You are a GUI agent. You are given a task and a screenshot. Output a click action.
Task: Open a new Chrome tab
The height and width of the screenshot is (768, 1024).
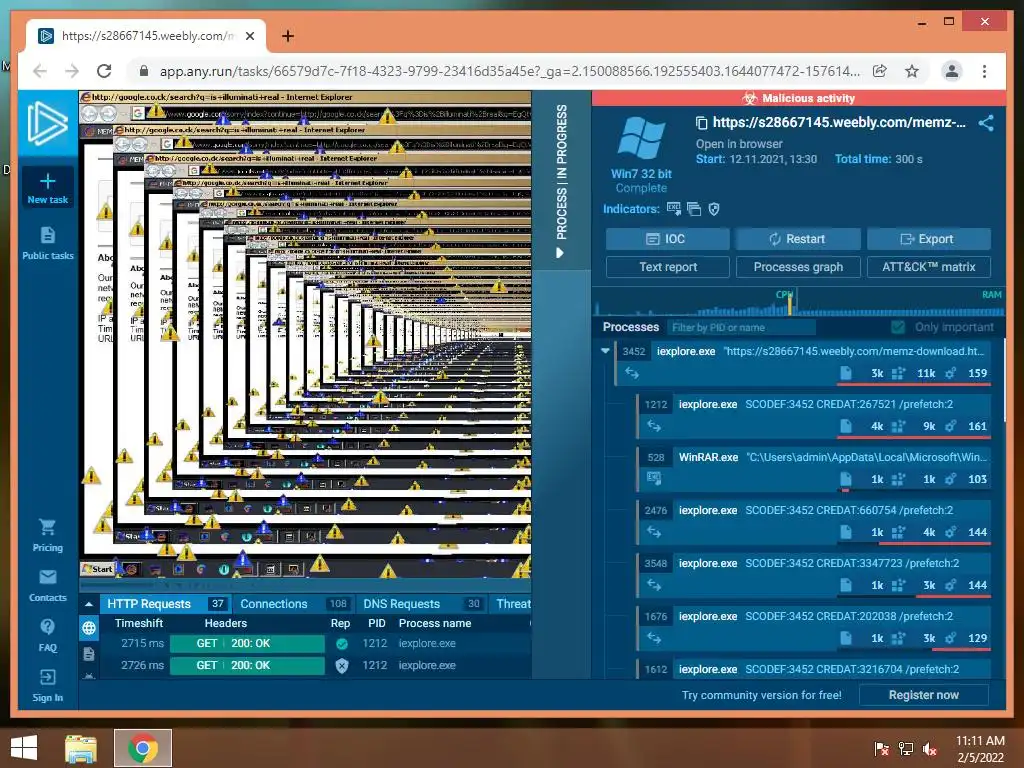(x=287, y=36)
